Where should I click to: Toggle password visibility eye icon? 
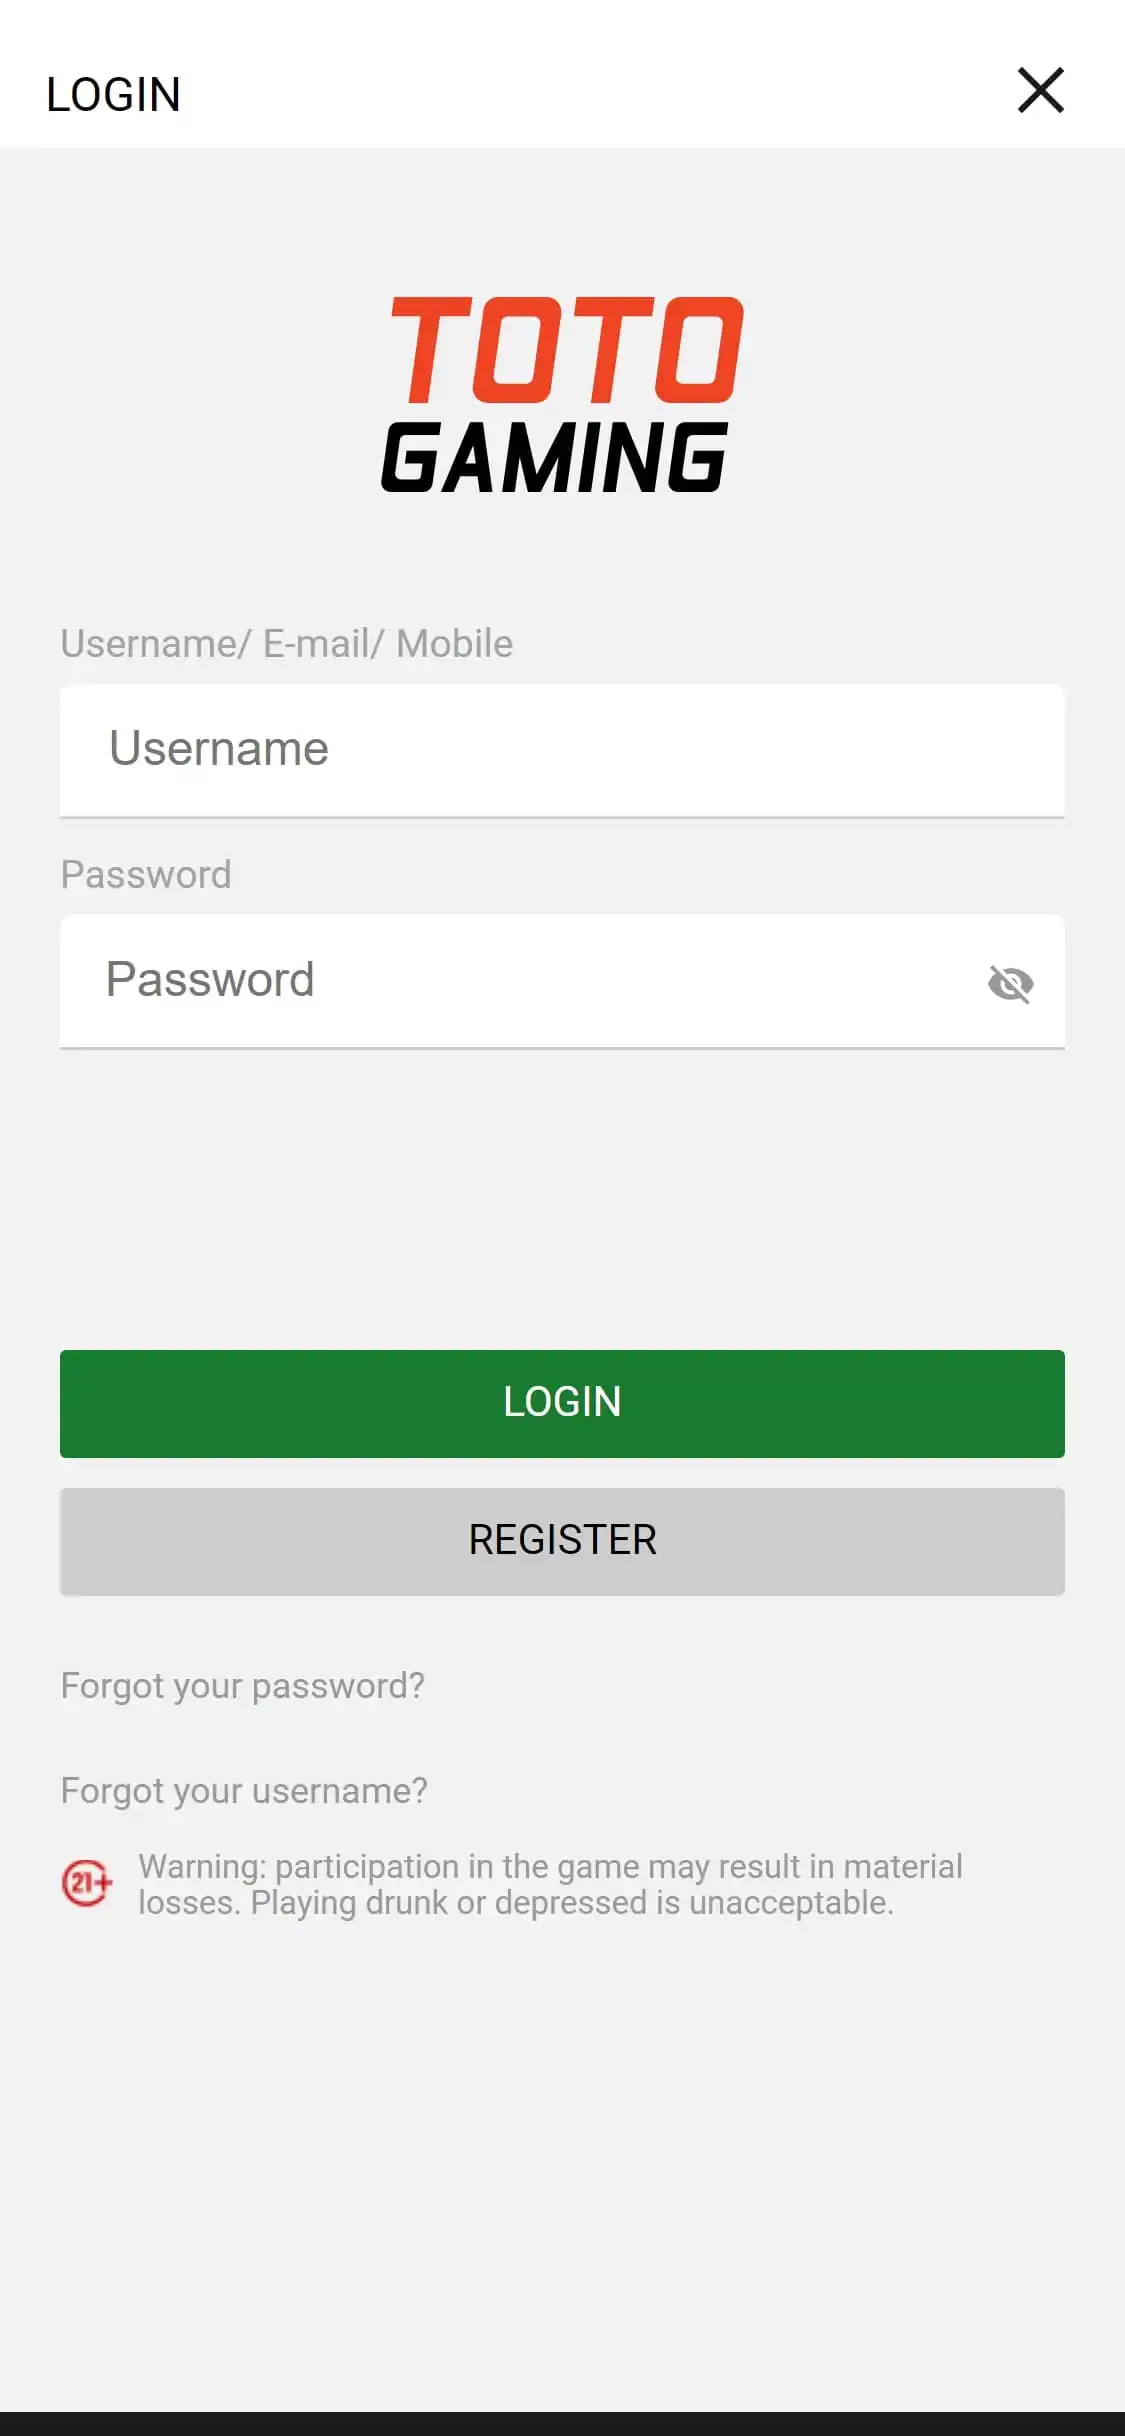1010,984
